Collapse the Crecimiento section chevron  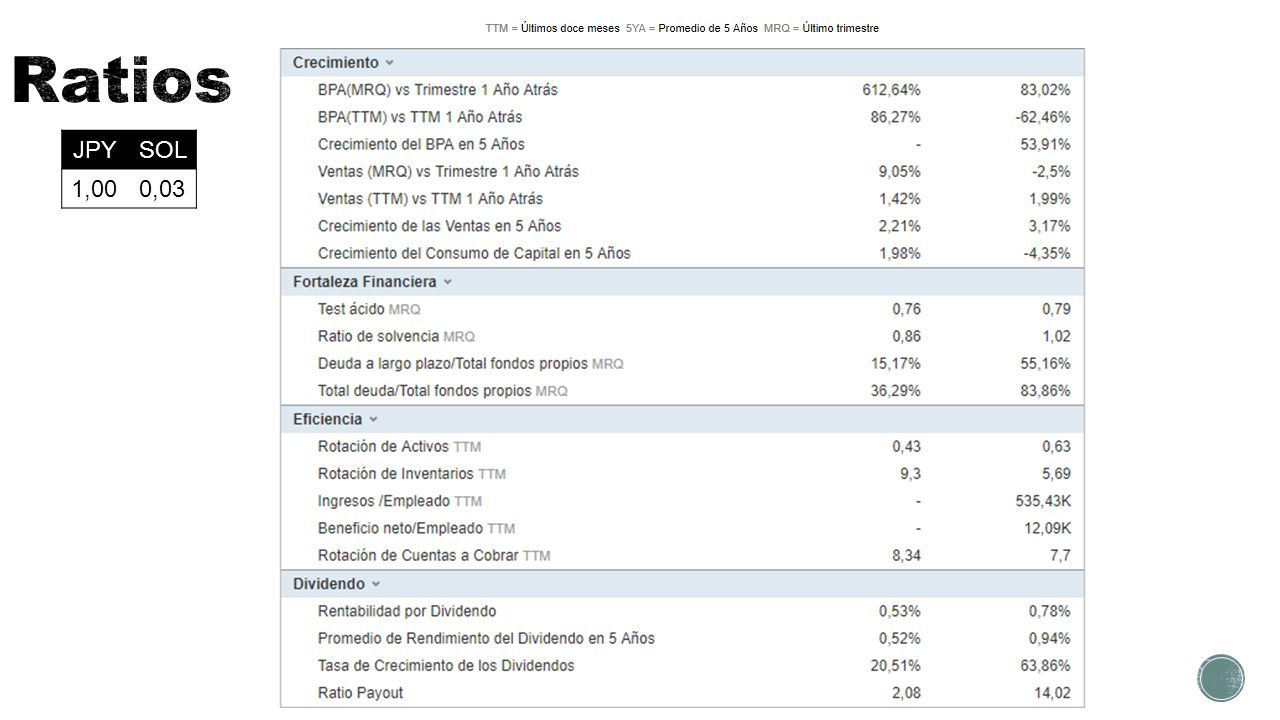point(390,63)
